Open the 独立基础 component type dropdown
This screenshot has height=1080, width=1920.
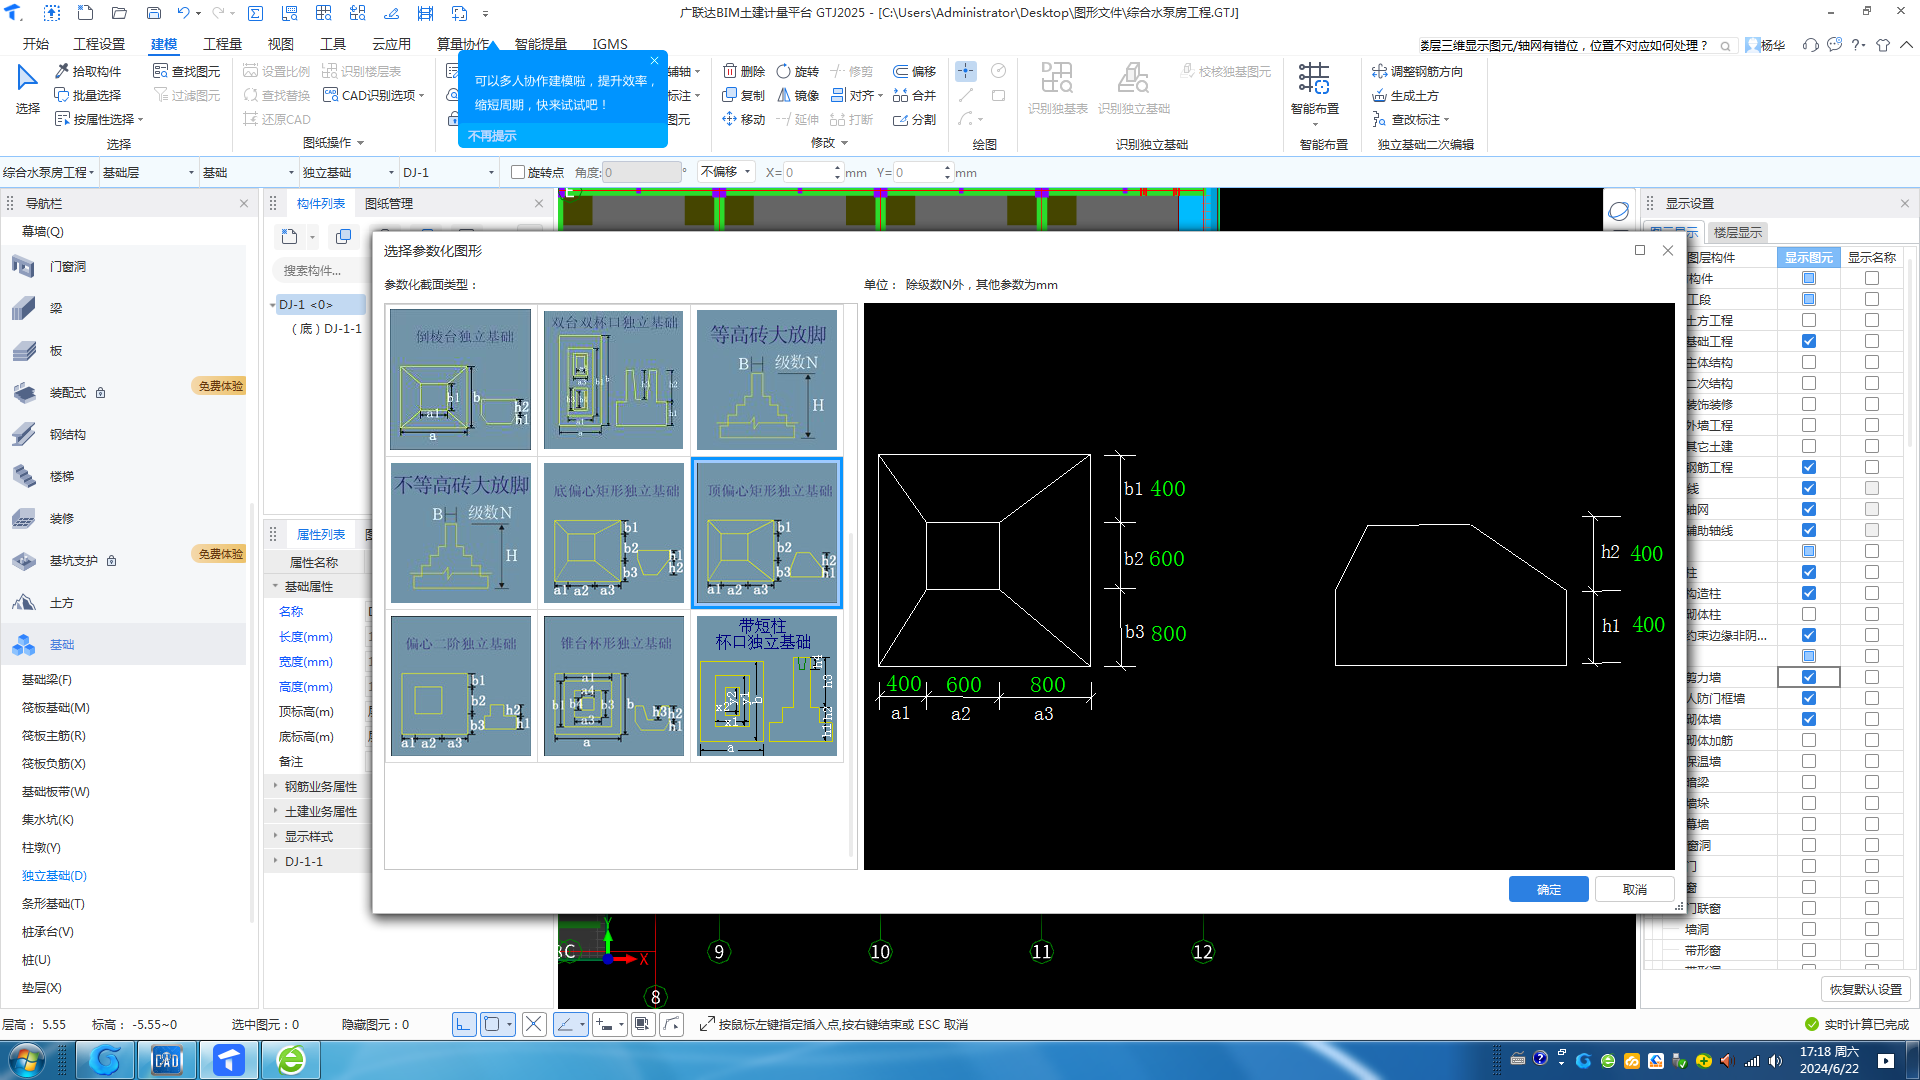(348, 172)
